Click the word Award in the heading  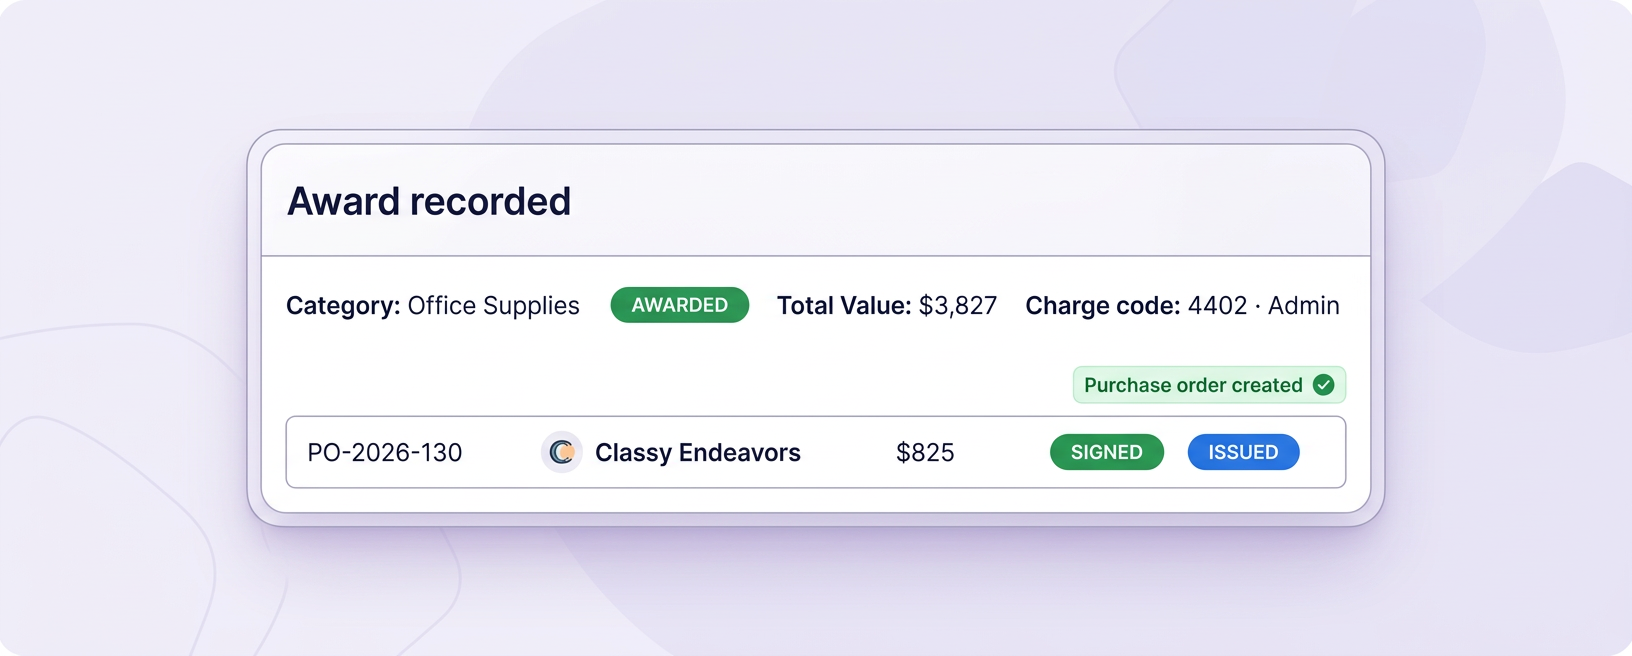pyautogui.click(x=344, y=201)
